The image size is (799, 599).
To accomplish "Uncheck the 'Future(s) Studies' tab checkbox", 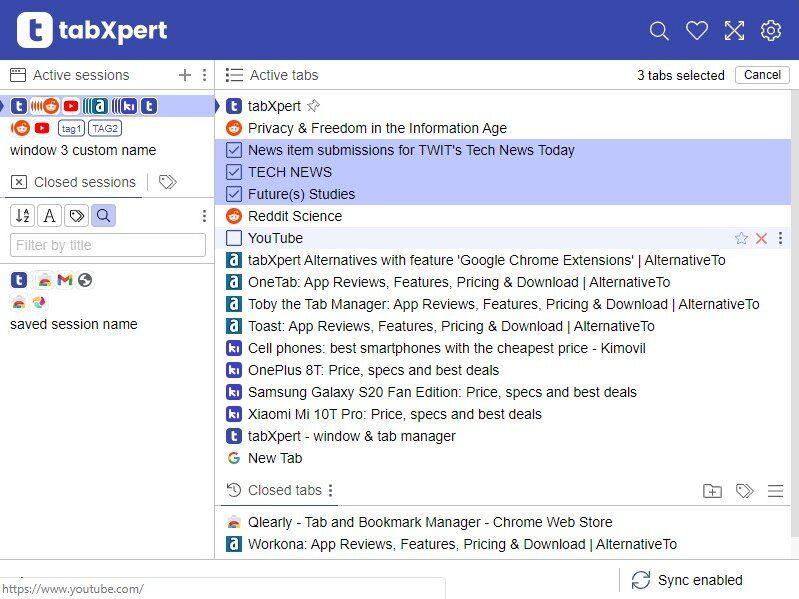I will coord(234,194).
